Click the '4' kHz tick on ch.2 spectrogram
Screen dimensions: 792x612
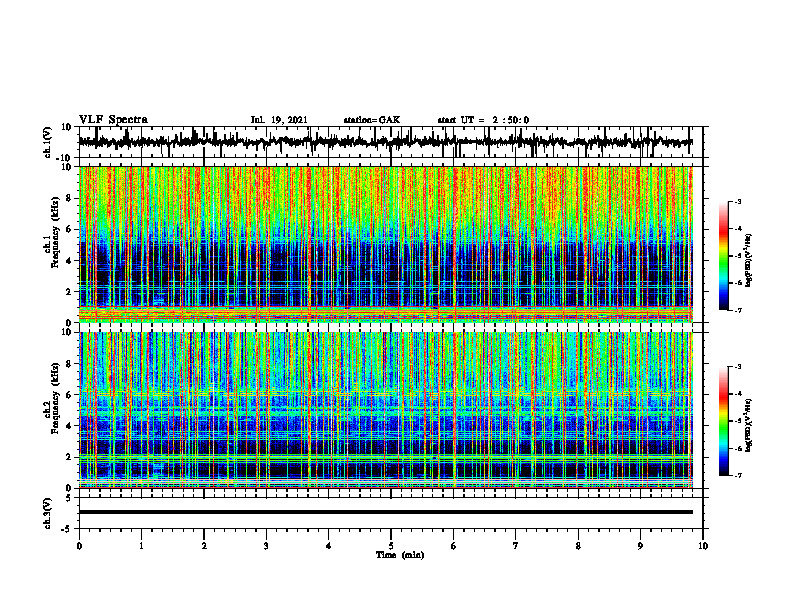coord(70,426)
